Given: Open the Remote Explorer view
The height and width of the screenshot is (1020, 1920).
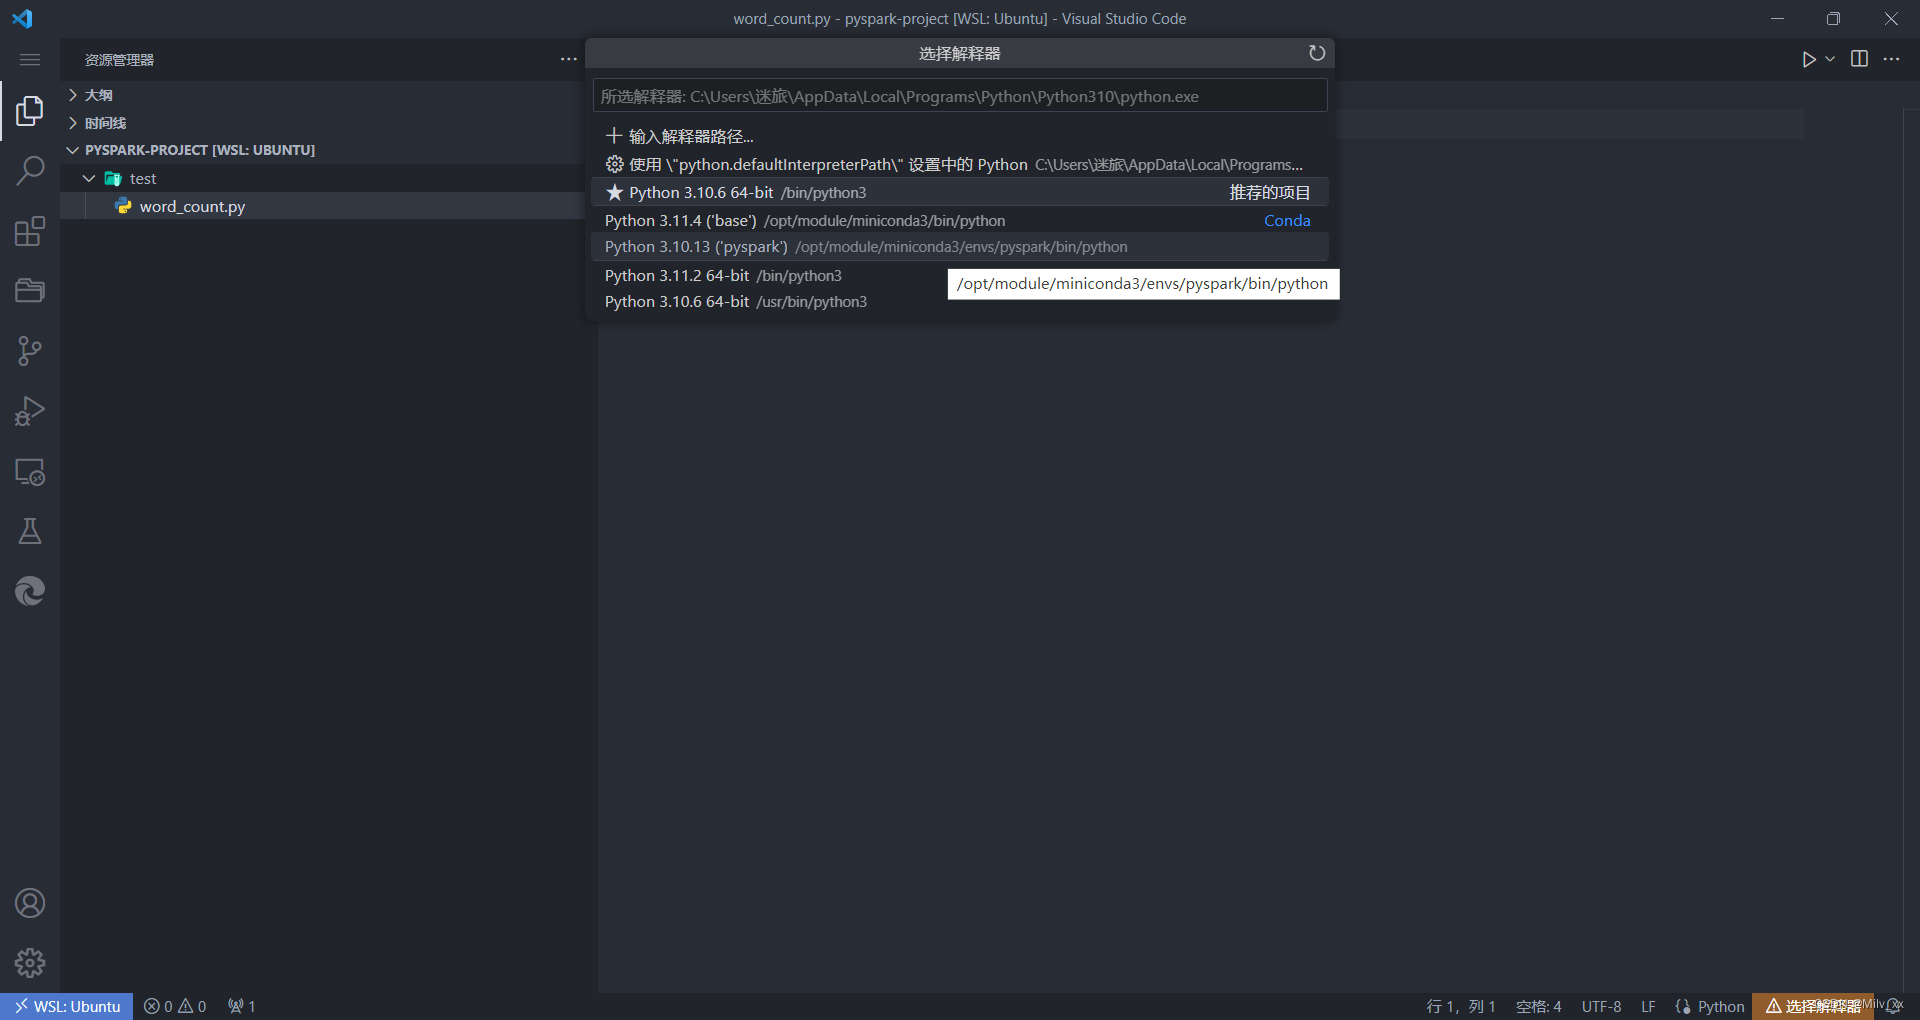Looking at the screenshot, I should pyautogui.click(x=29, y=472).
